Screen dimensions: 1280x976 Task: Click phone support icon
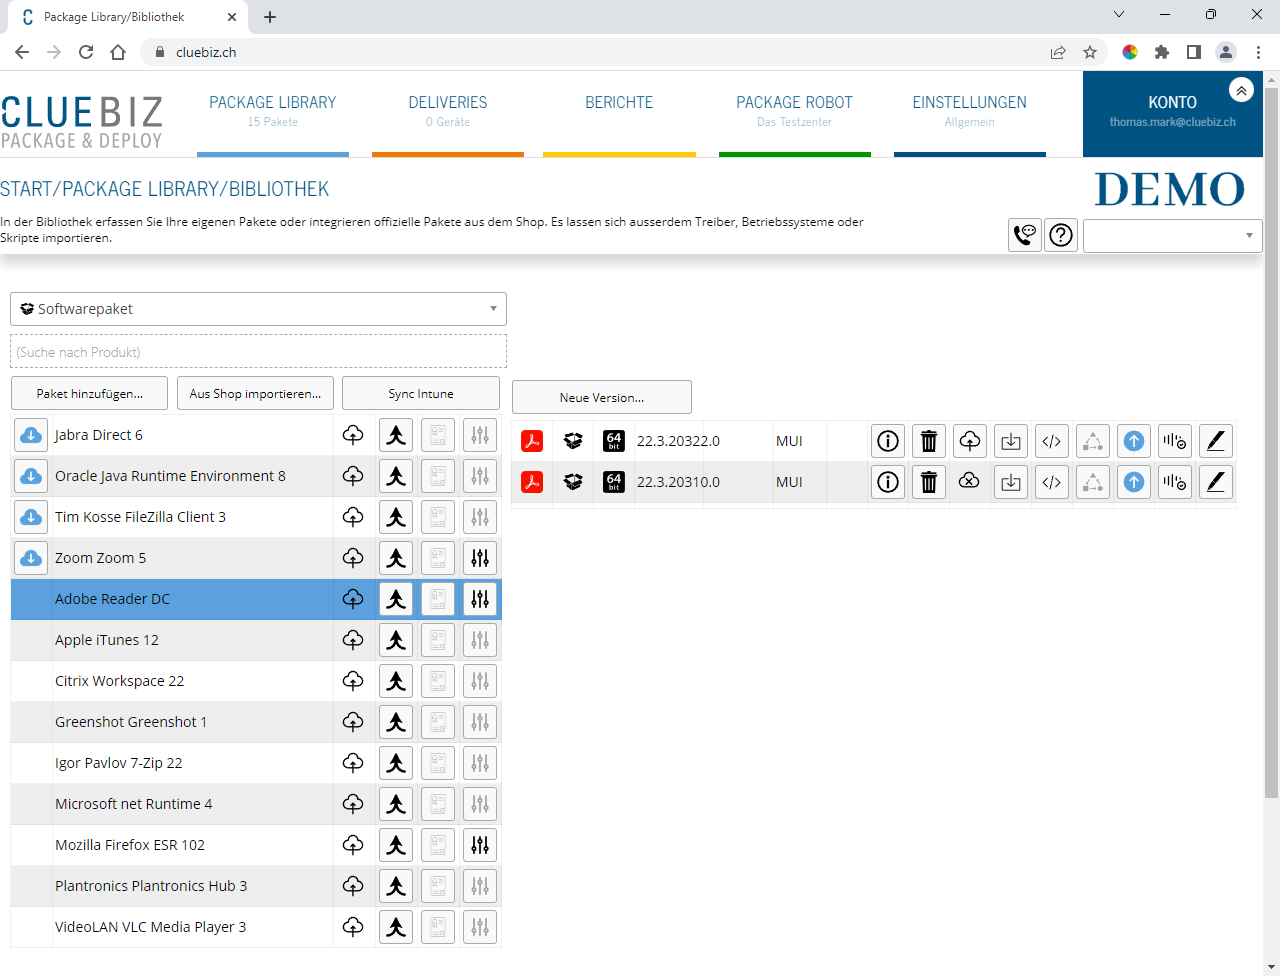[1025, 235]
